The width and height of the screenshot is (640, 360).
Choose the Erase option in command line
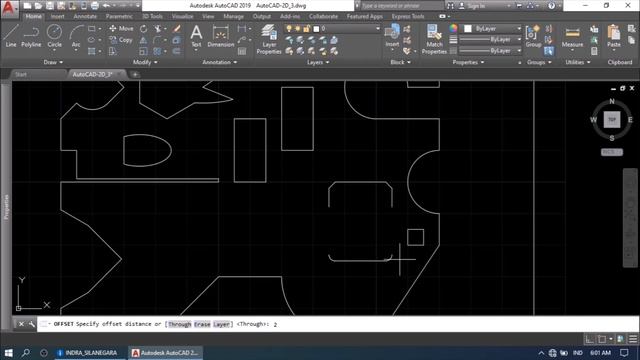tap(202, 324)
